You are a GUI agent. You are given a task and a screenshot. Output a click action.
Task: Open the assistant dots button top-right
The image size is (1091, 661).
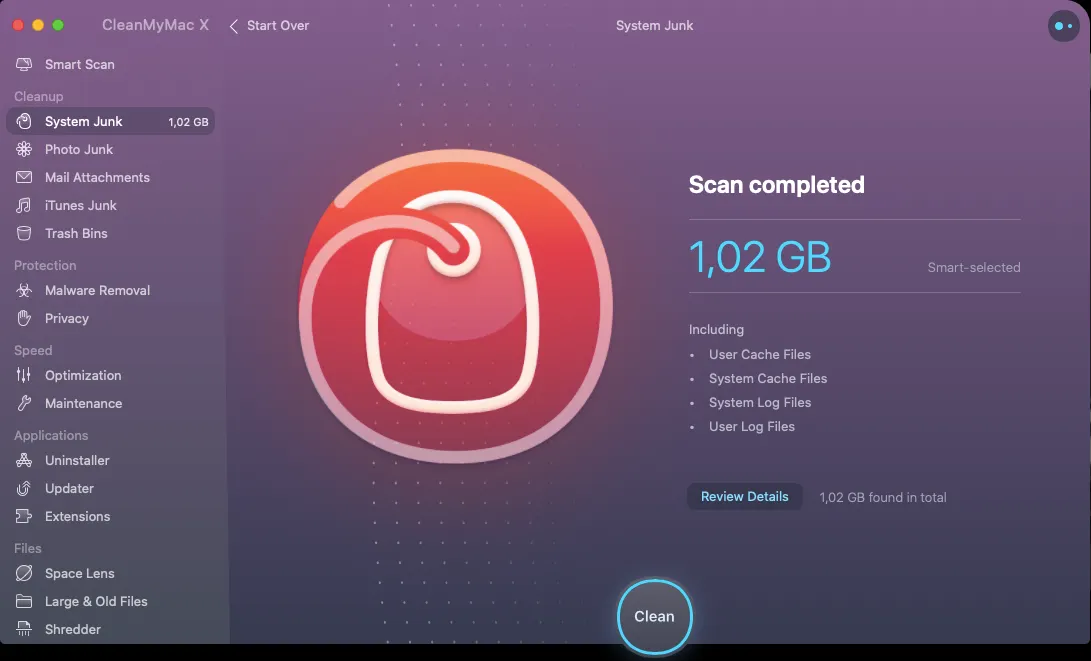tap(1063, 26)
